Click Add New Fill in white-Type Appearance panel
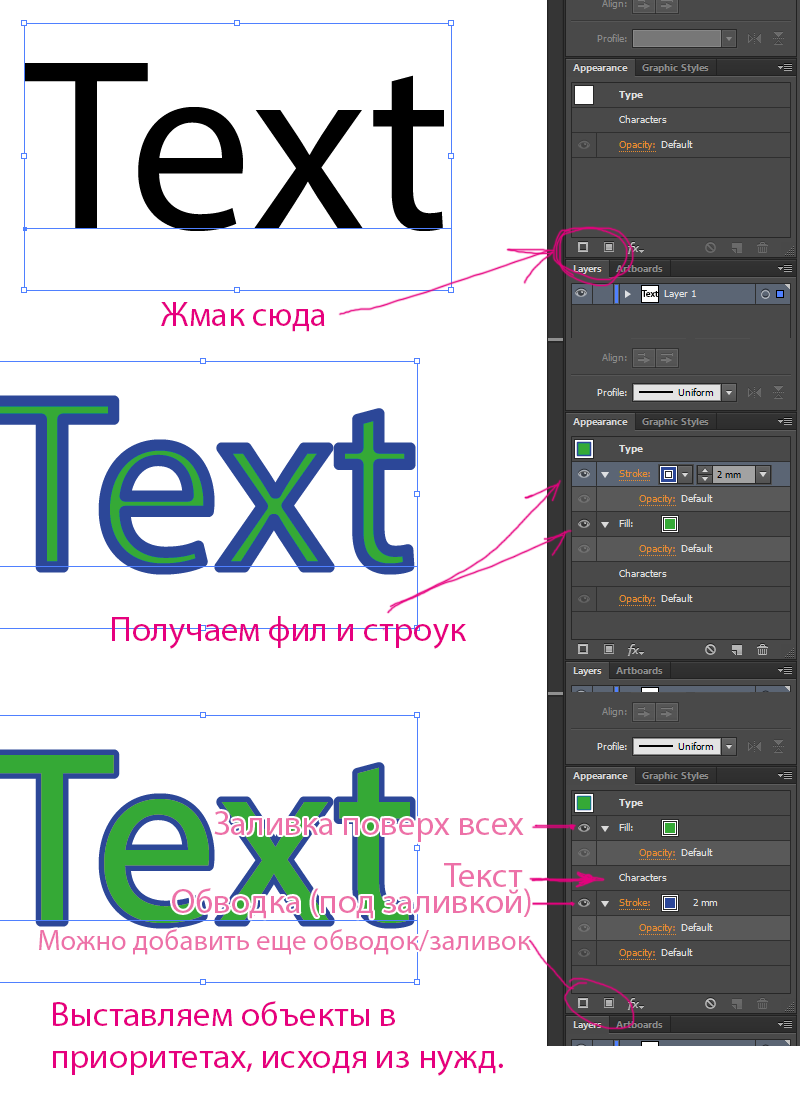 pyautogui.click(x=609, y=247)
